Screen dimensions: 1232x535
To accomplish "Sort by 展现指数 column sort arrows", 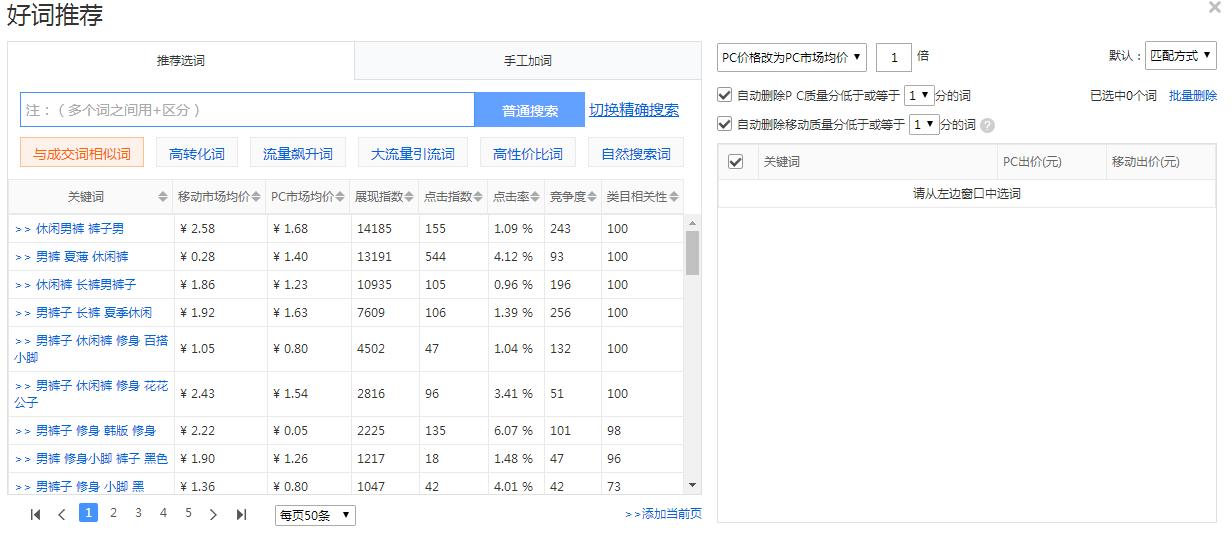I will 411,197.
